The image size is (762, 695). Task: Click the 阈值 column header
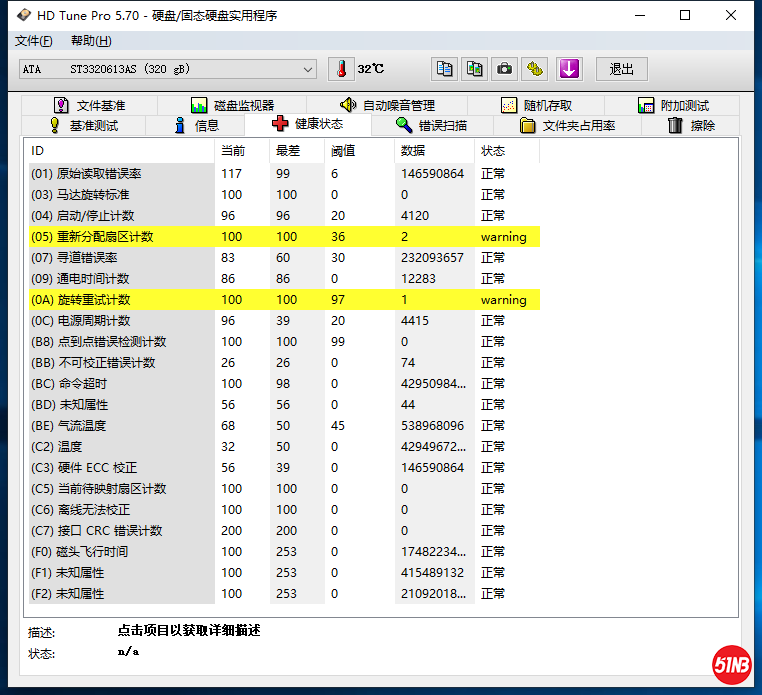[343, 151]
